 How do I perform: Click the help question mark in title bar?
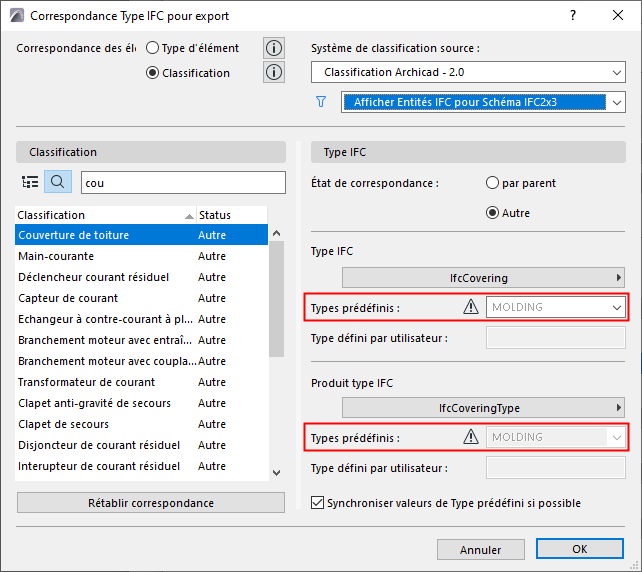(x=572, y=16)
